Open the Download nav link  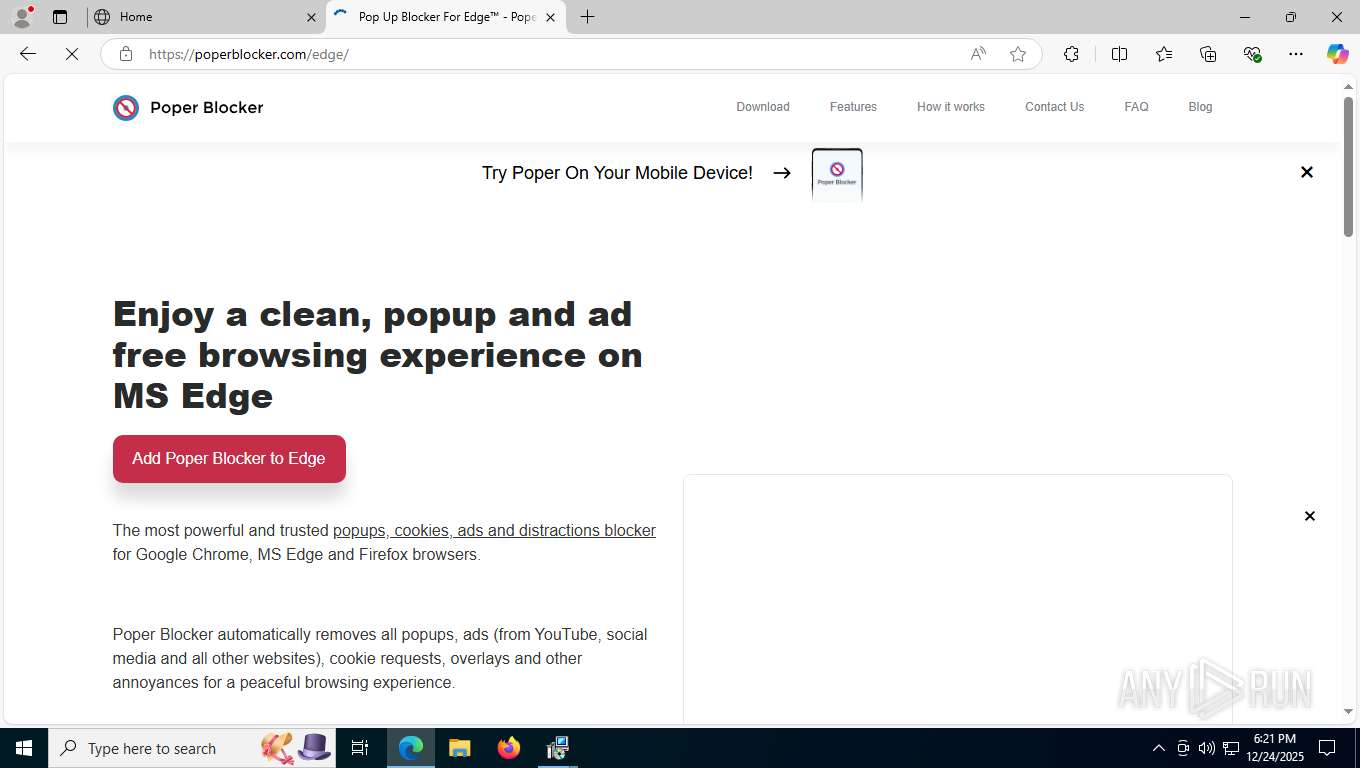763,107
